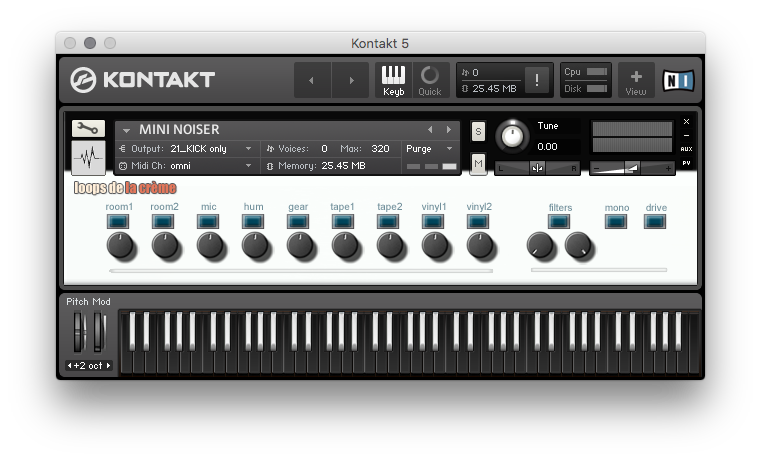761x460 pixels.
Task: Increase volume with plus button
Action: tap(668, 168)
